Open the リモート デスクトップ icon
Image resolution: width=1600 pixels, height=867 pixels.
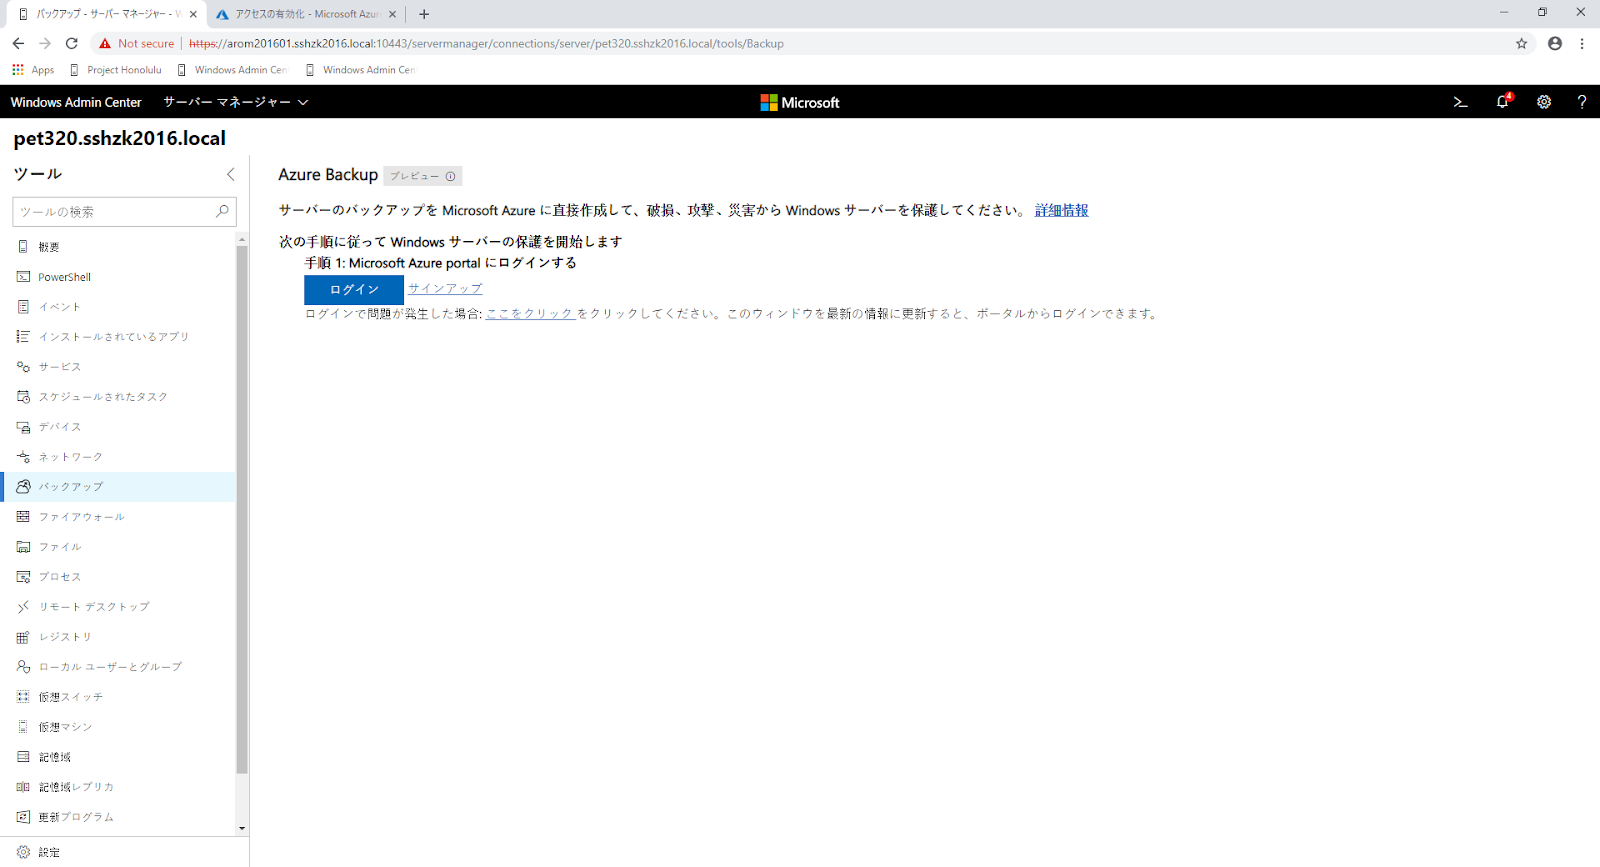[23, 607]
